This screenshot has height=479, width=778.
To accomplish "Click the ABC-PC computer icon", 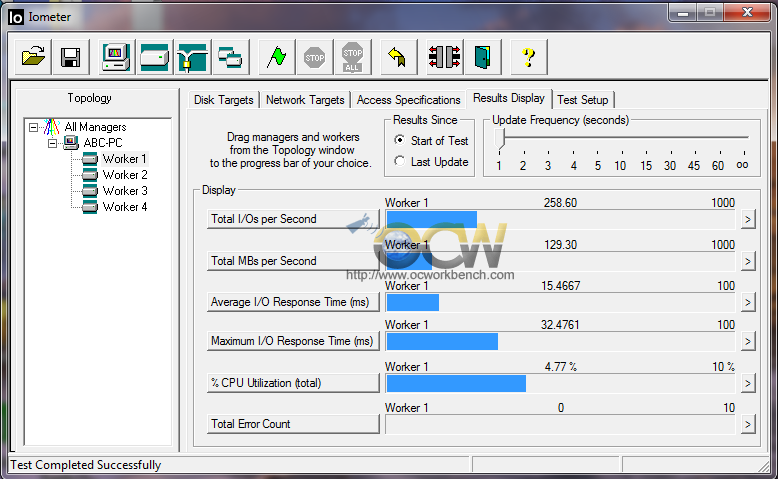I will click(x=71, y=143).
